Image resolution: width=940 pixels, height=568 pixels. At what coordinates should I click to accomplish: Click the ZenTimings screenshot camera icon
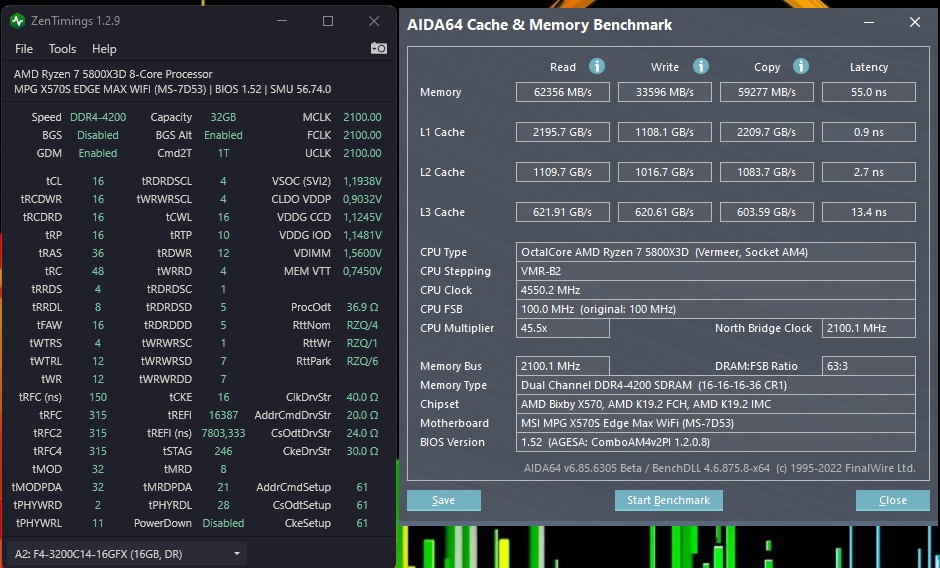(x=379, y=48)
